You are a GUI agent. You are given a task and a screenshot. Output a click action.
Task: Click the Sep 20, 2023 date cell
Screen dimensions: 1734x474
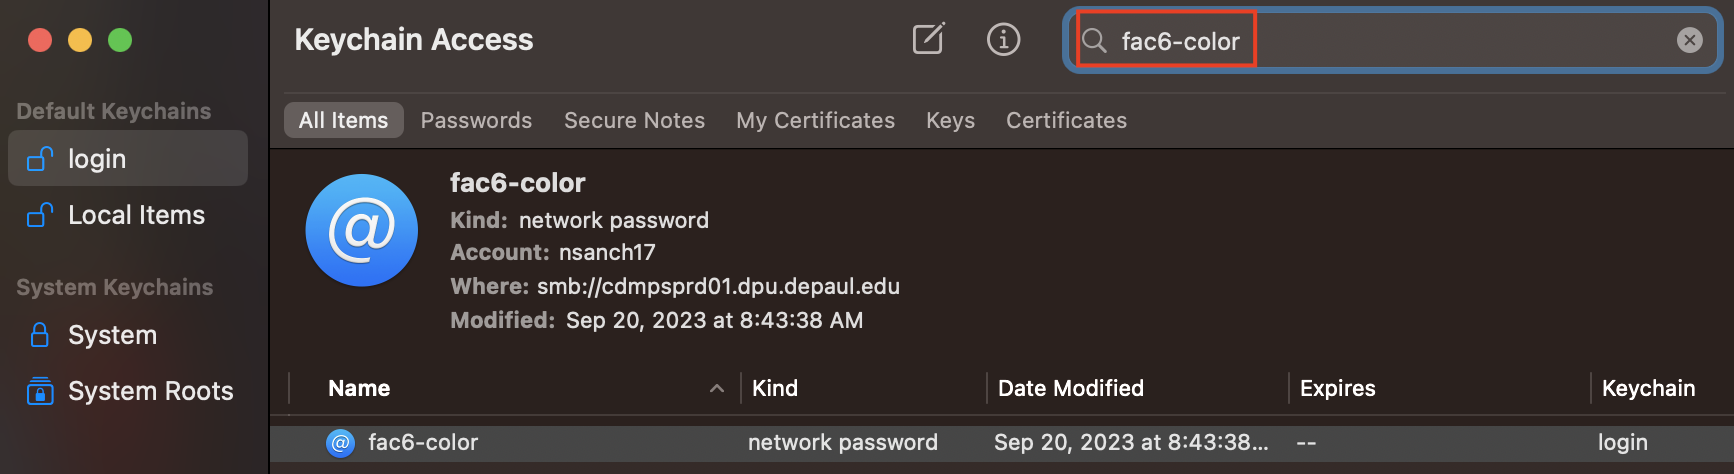pos(1131,442)
